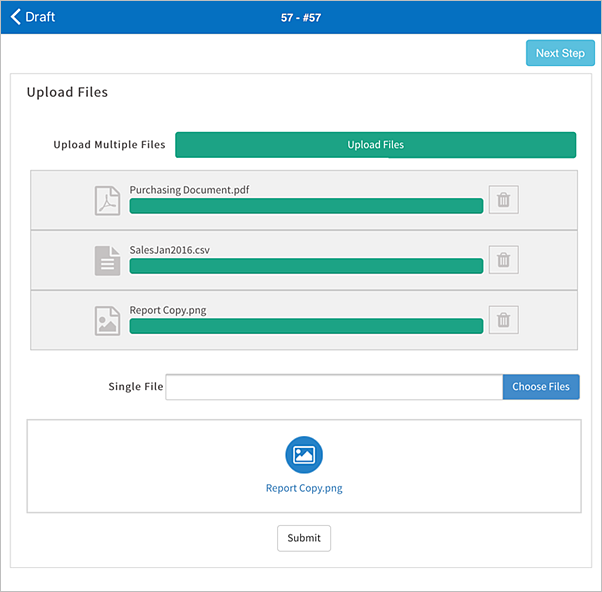Screen dimensions: 602x592
Task: Click the grey image icon for Report Copy.png
Action: pyautogui.click(x=107, y=320)
